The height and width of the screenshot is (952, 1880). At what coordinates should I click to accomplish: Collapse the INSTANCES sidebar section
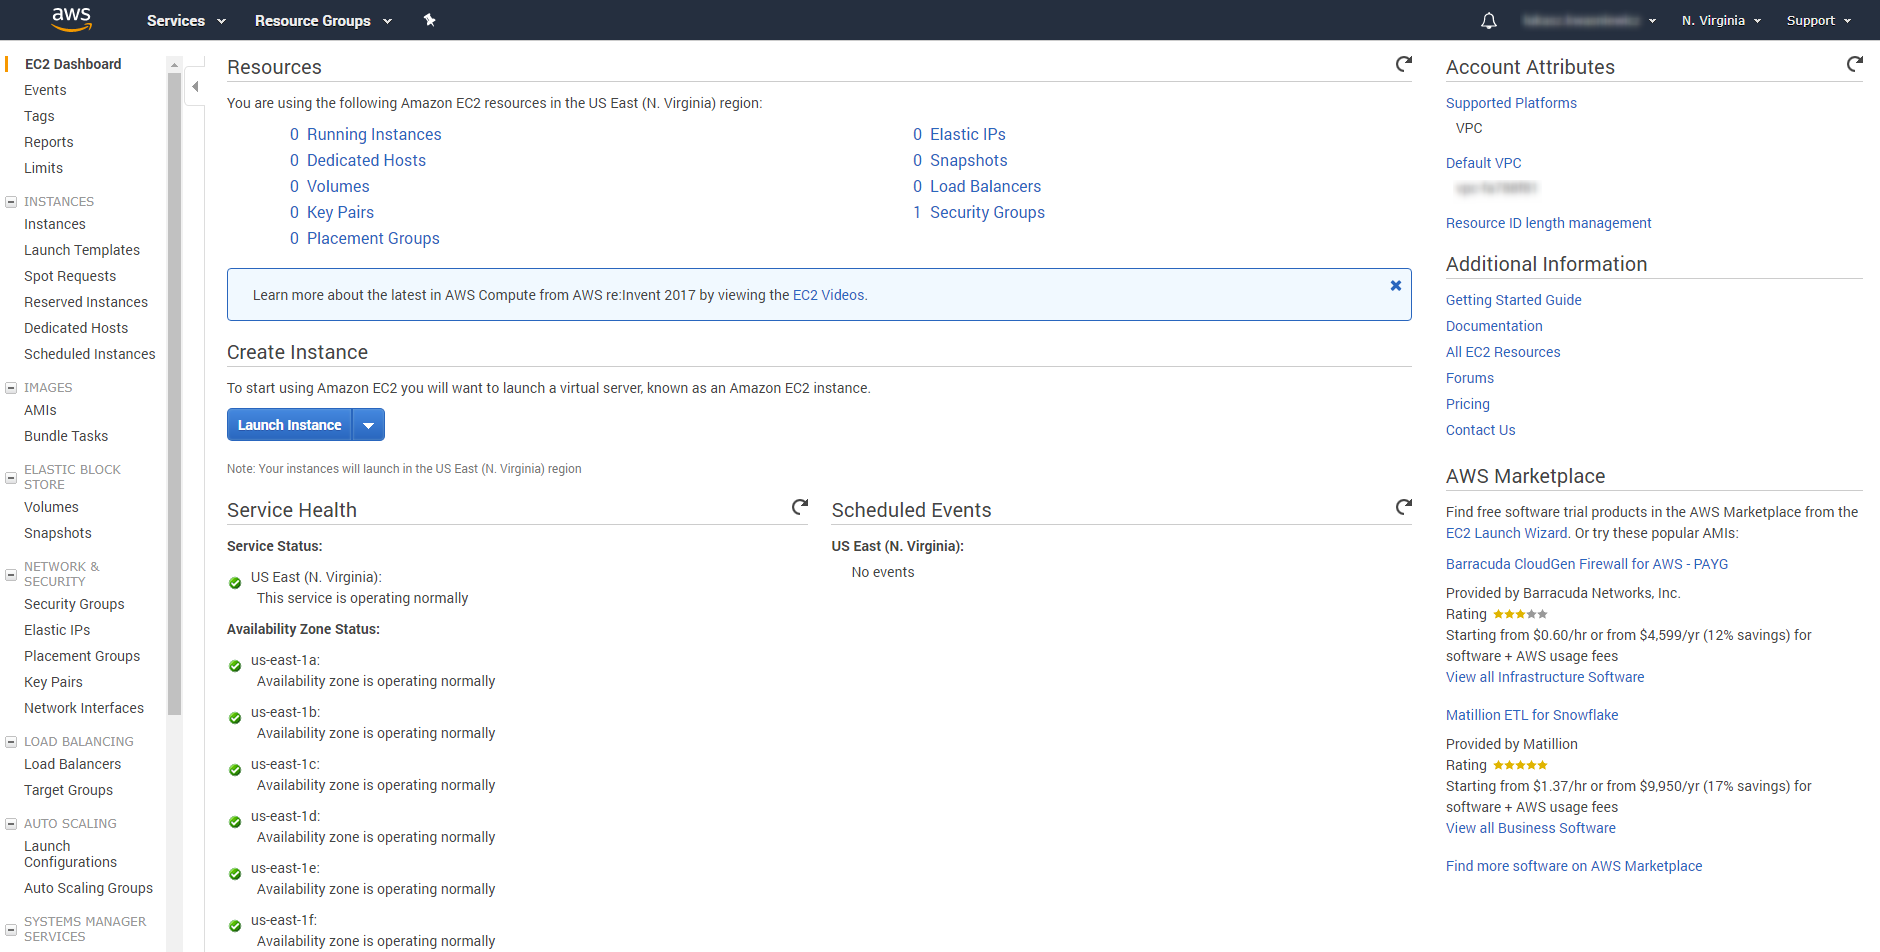tap(11, 202)
